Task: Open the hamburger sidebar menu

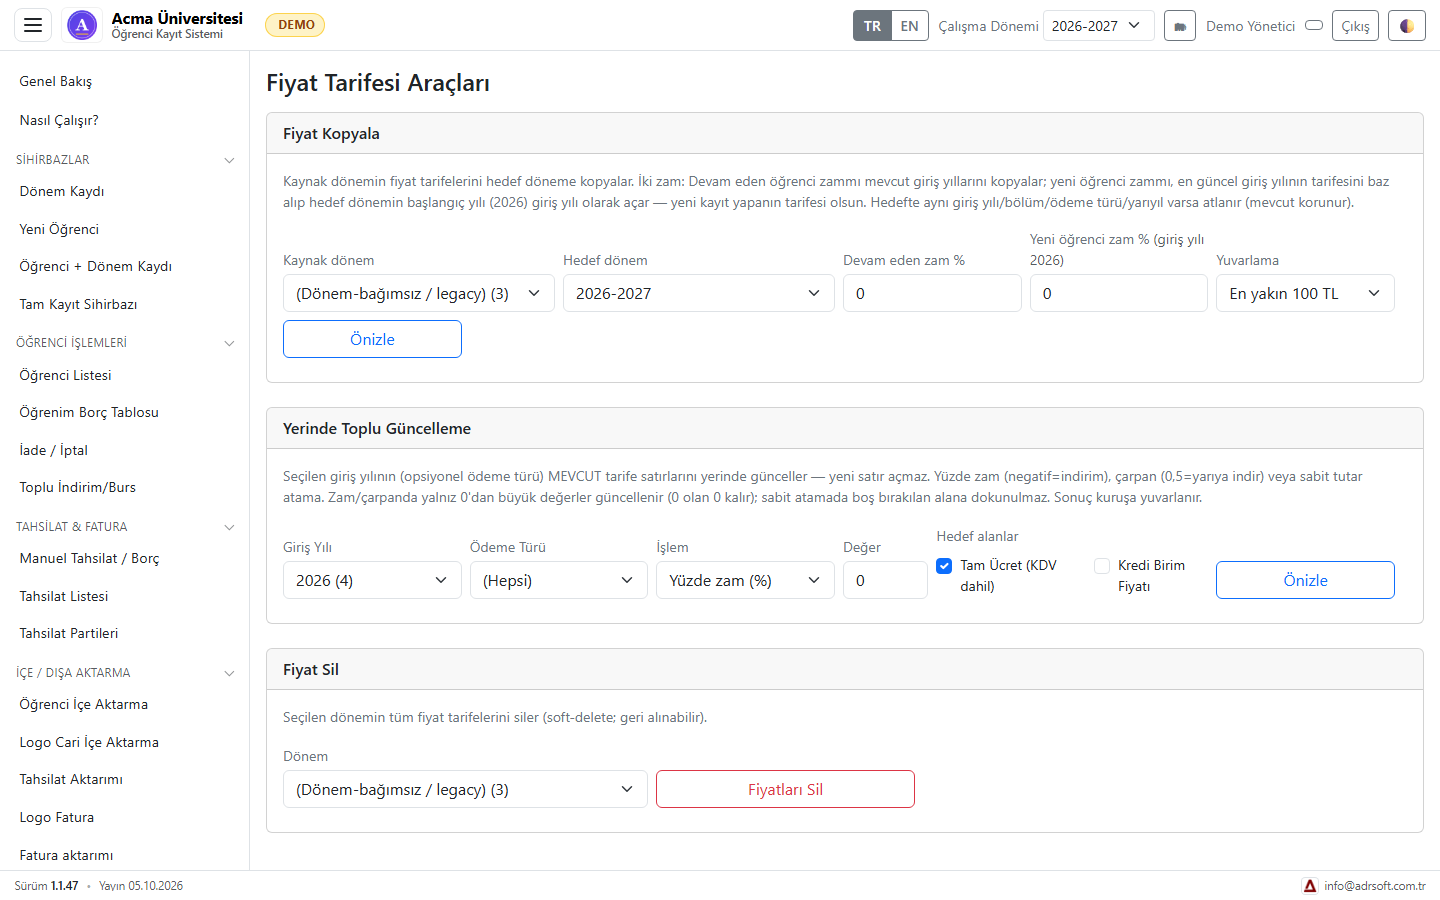Action: tap(32, 25)
